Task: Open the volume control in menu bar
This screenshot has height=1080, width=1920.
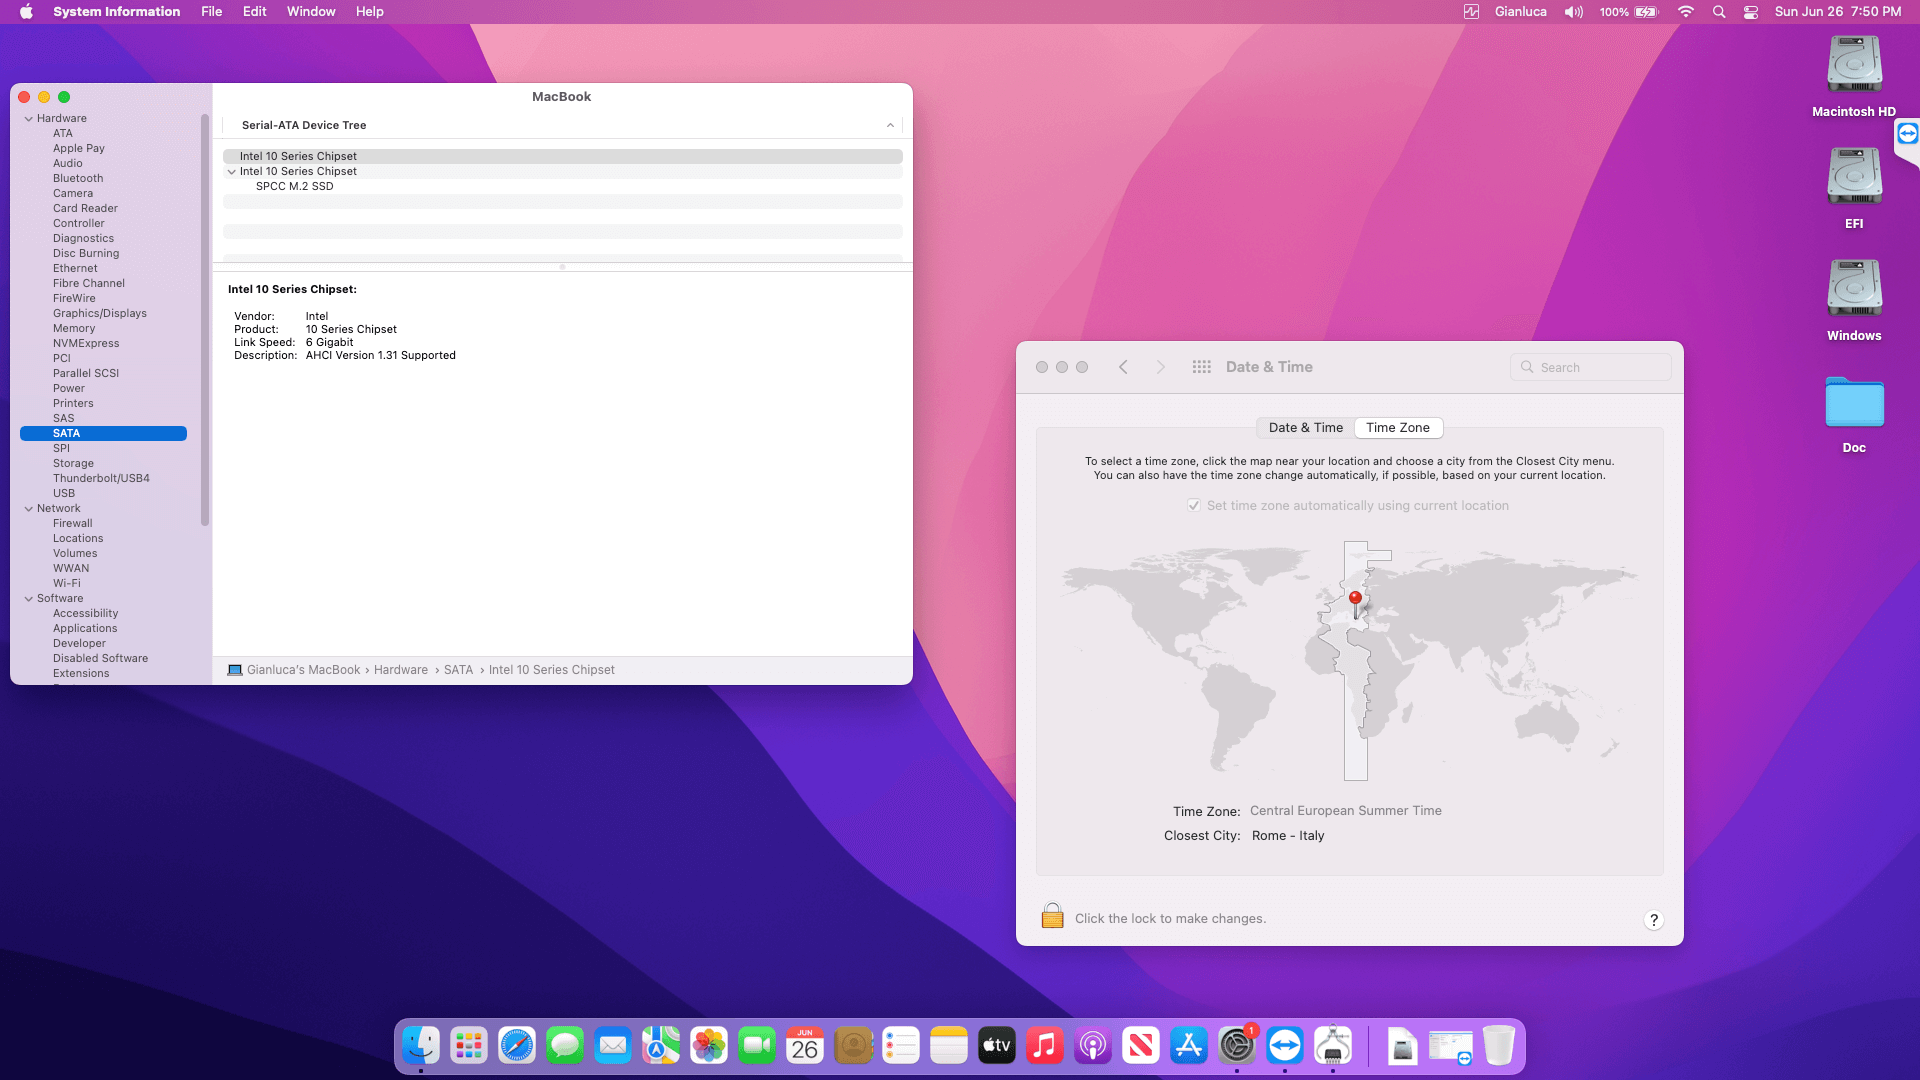Action: pos(1574,12)
